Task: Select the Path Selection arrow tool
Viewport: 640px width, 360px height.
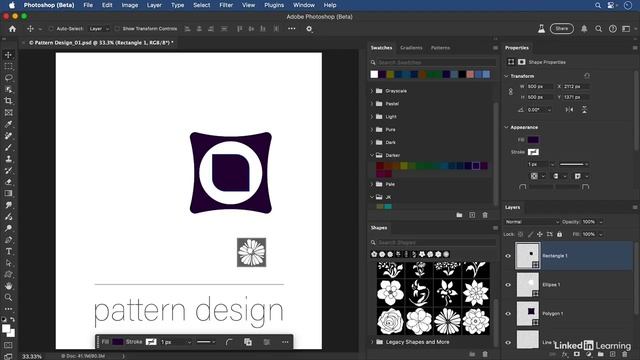Action: point(9,263)
